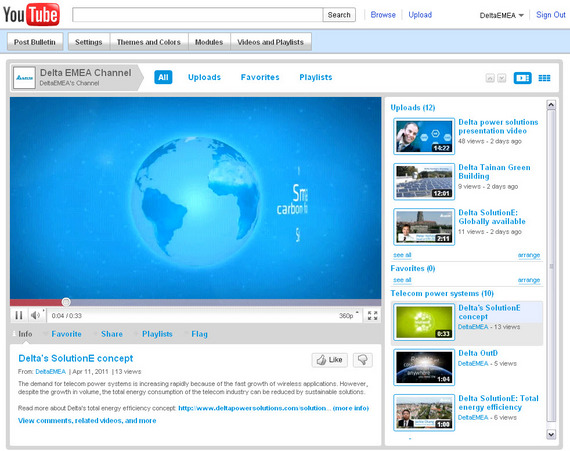Click the video progress bar handle
The image size is (570, 451).
coord(66,302)
